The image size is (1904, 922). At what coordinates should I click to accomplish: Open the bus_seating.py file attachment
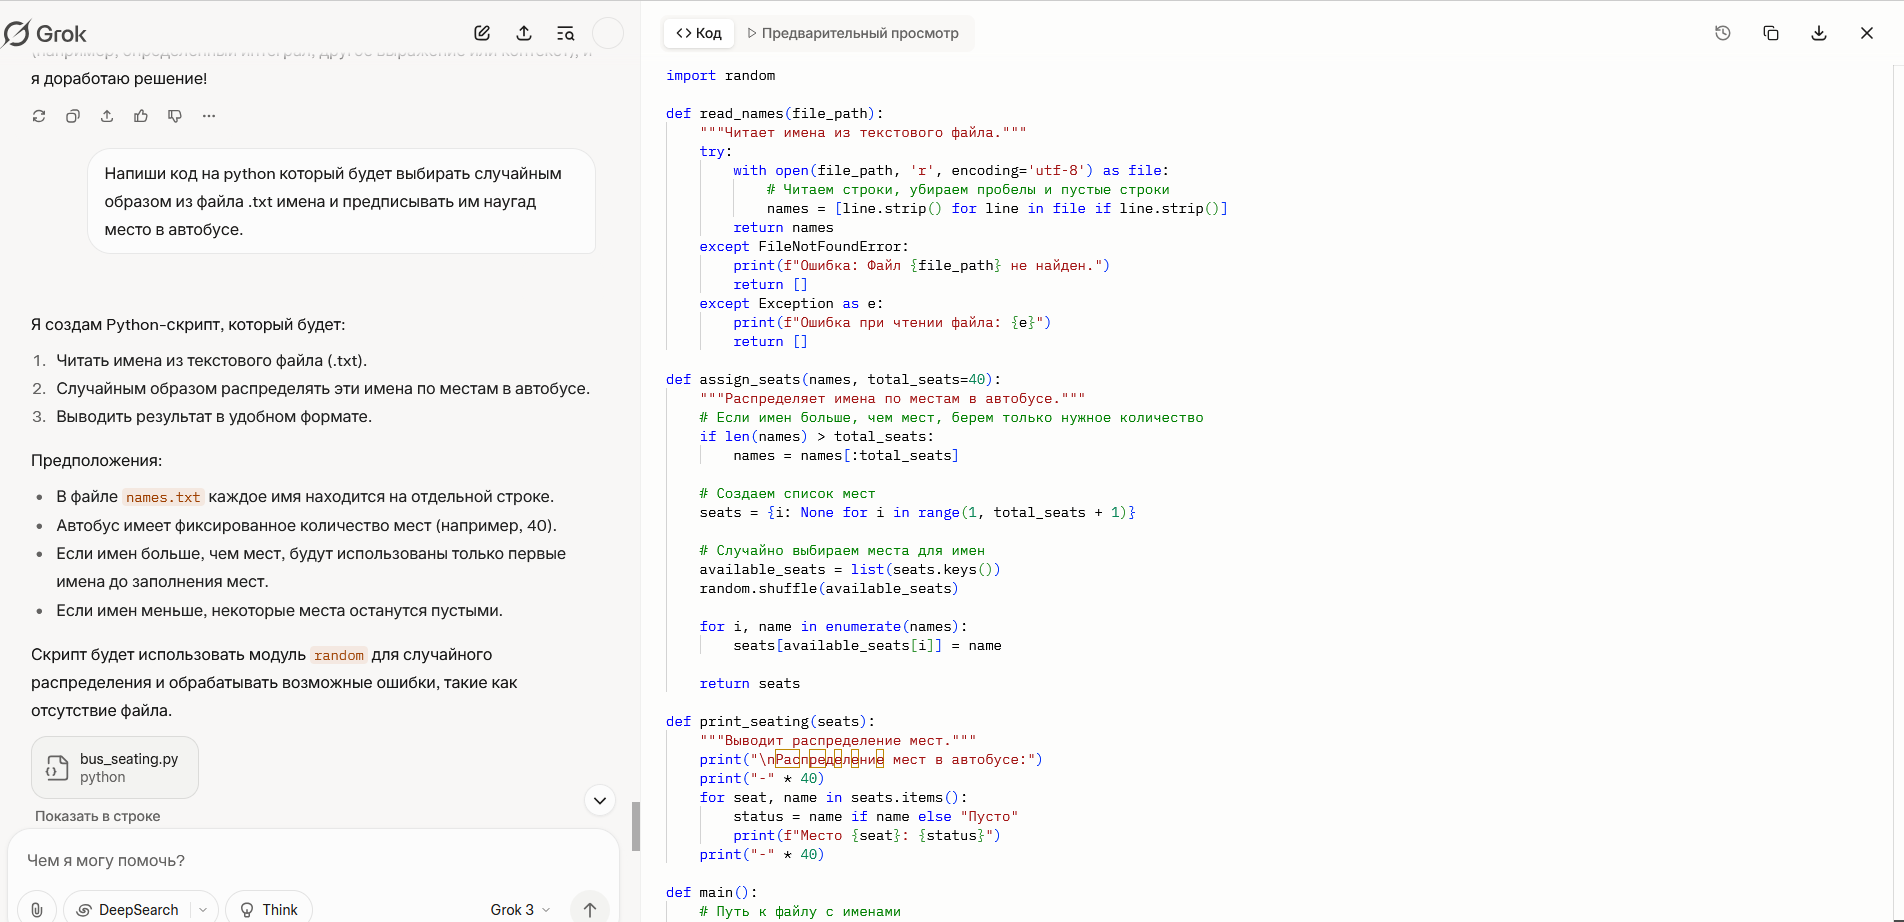[x=115, y=767]
